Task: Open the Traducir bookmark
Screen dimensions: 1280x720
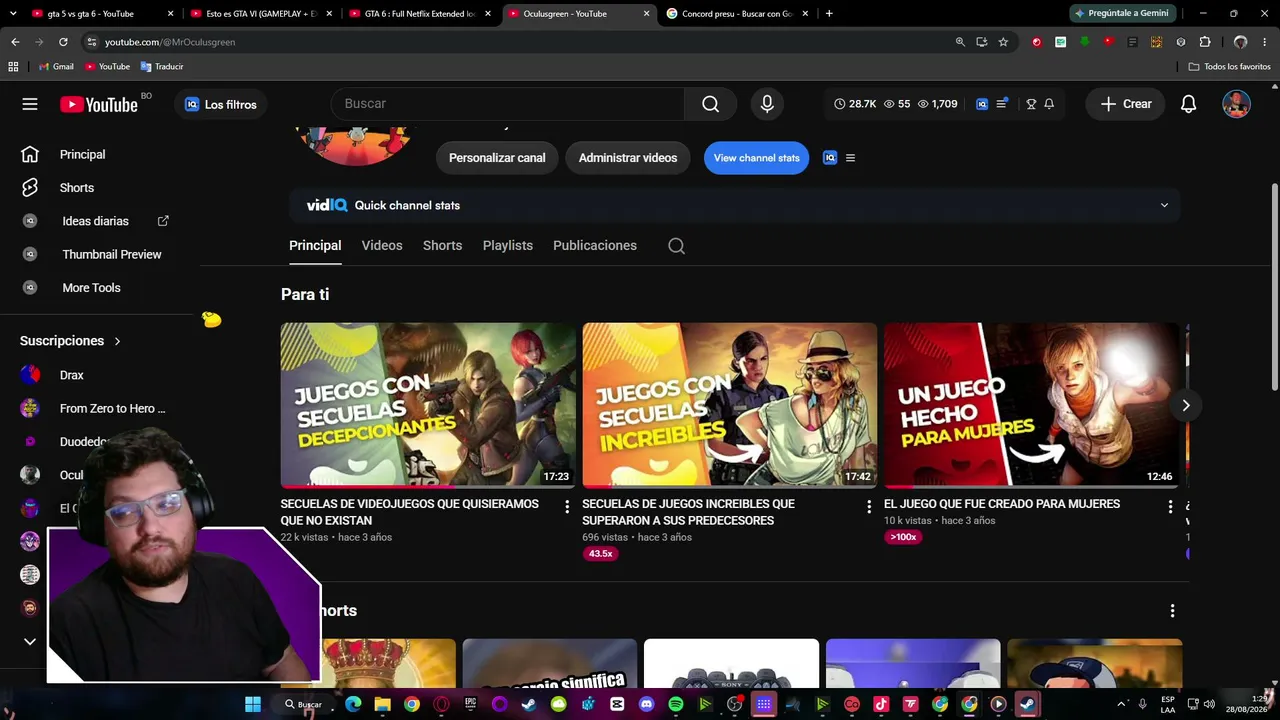Action: point(162,66)
